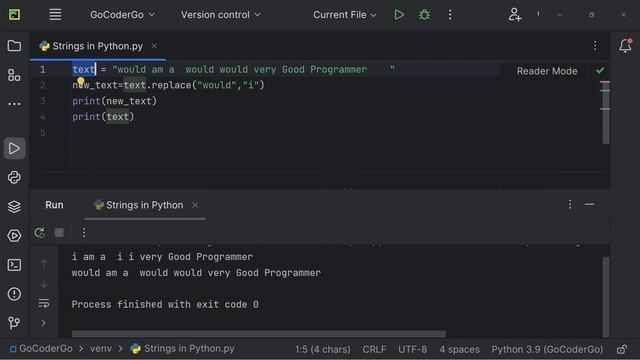Click venv breadcrumb in navigation bar
640x360 pixels.
pyautogui.click(x=101, y=349)
